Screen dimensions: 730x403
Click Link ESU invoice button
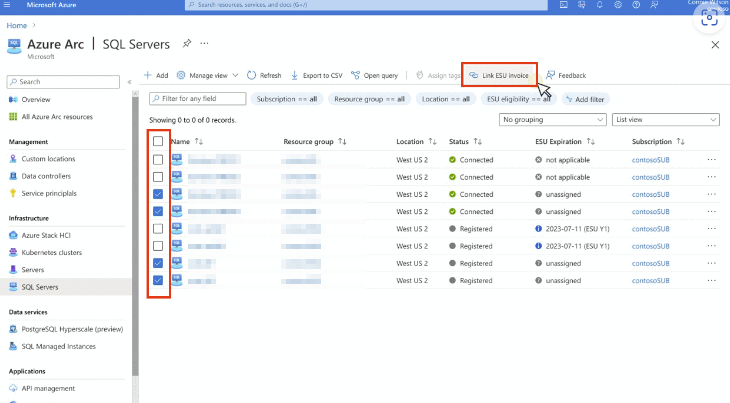[499, 75]
